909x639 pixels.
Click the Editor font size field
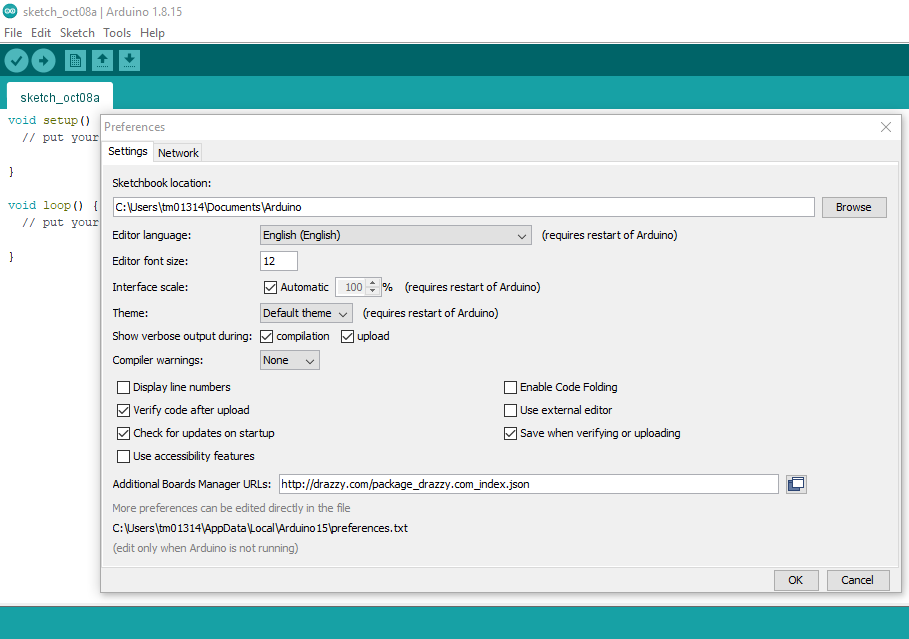[279, 261]
